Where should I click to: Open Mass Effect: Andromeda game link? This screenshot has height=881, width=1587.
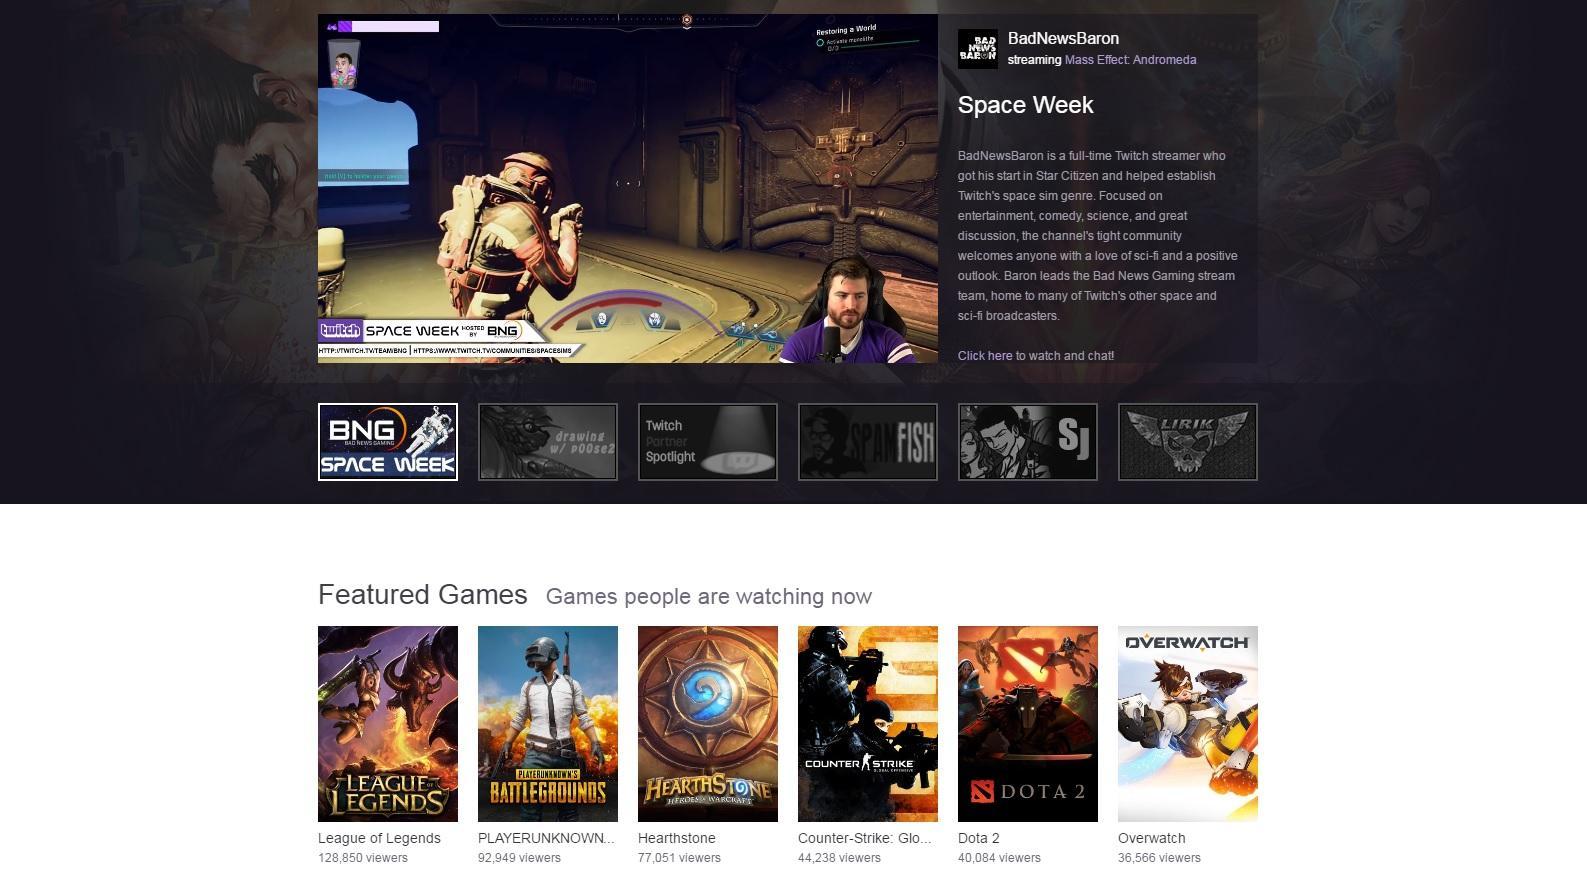pyautogui.click(x=1130, y=60)
